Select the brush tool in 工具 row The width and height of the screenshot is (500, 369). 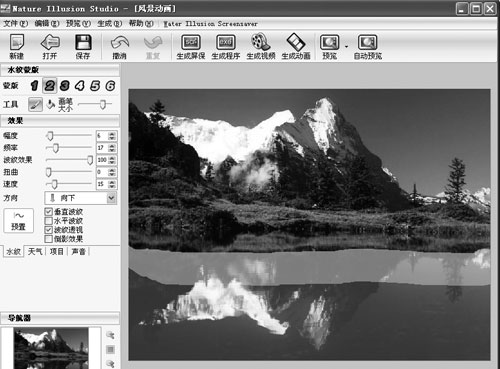[x=35, y=104]
